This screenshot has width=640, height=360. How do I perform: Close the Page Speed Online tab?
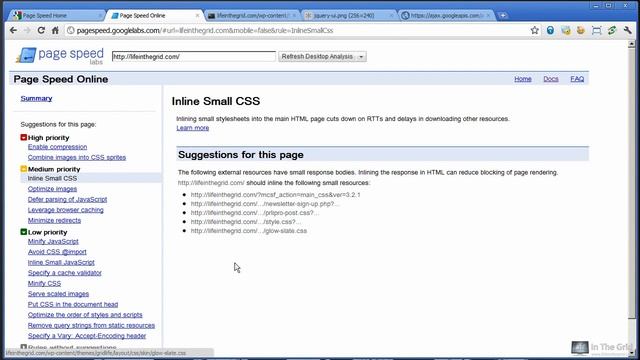point(198,16)
